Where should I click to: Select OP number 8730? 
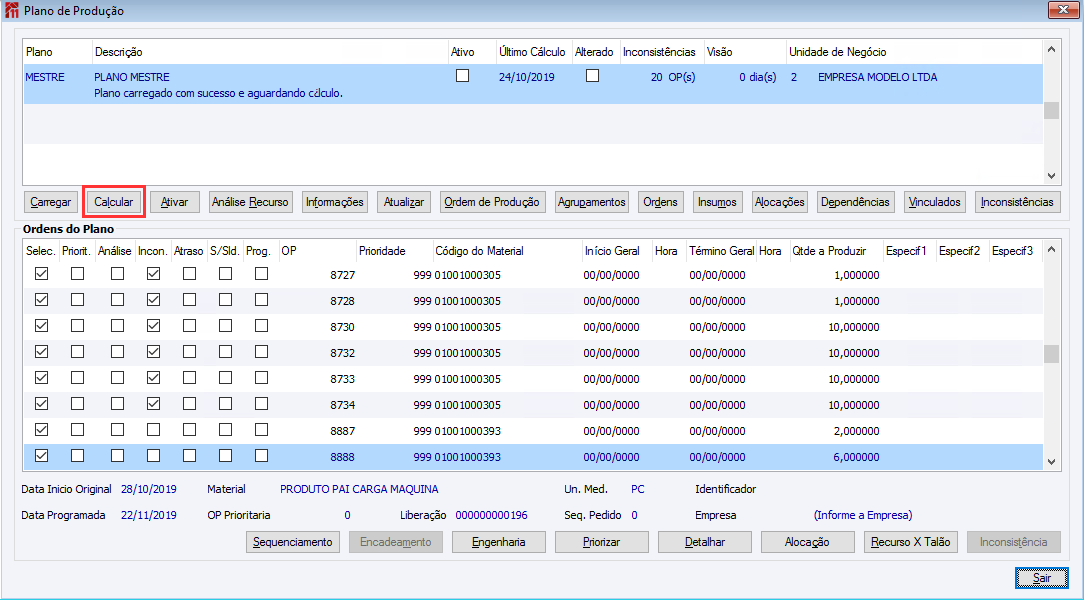tap(342, 327)
